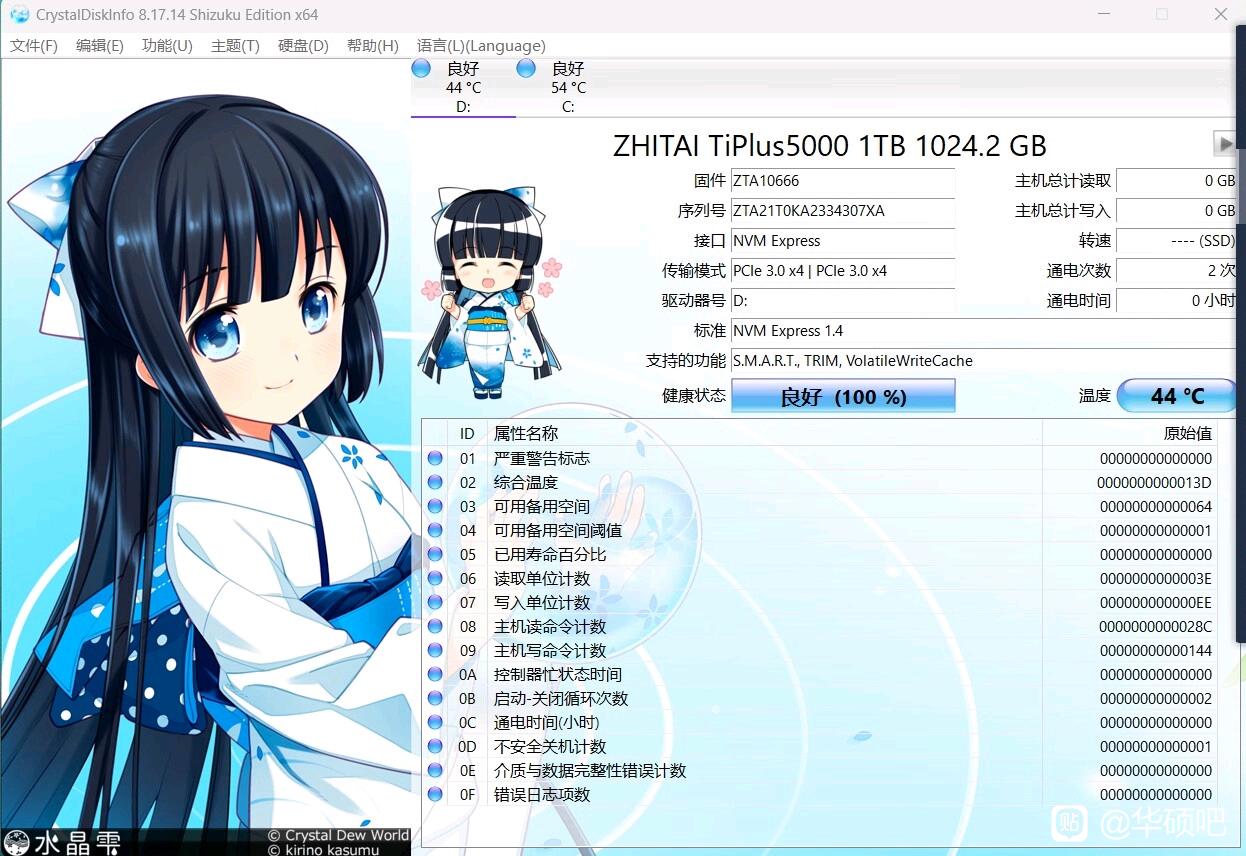Go to next disk with arrow button
1246x856 pixels.
click(1224, 143)
